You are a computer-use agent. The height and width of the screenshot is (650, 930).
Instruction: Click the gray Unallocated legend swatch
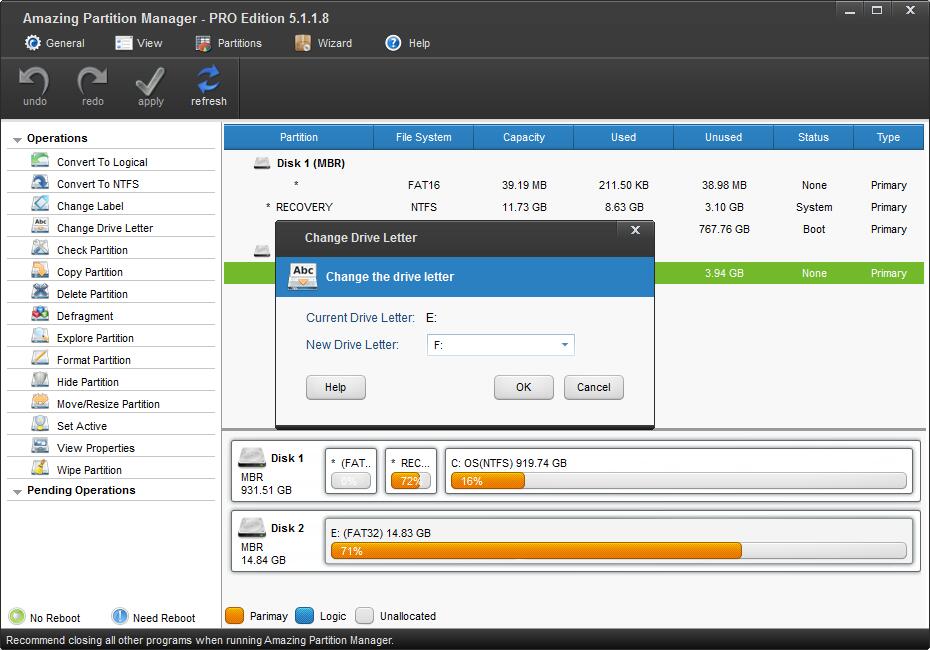364,616
